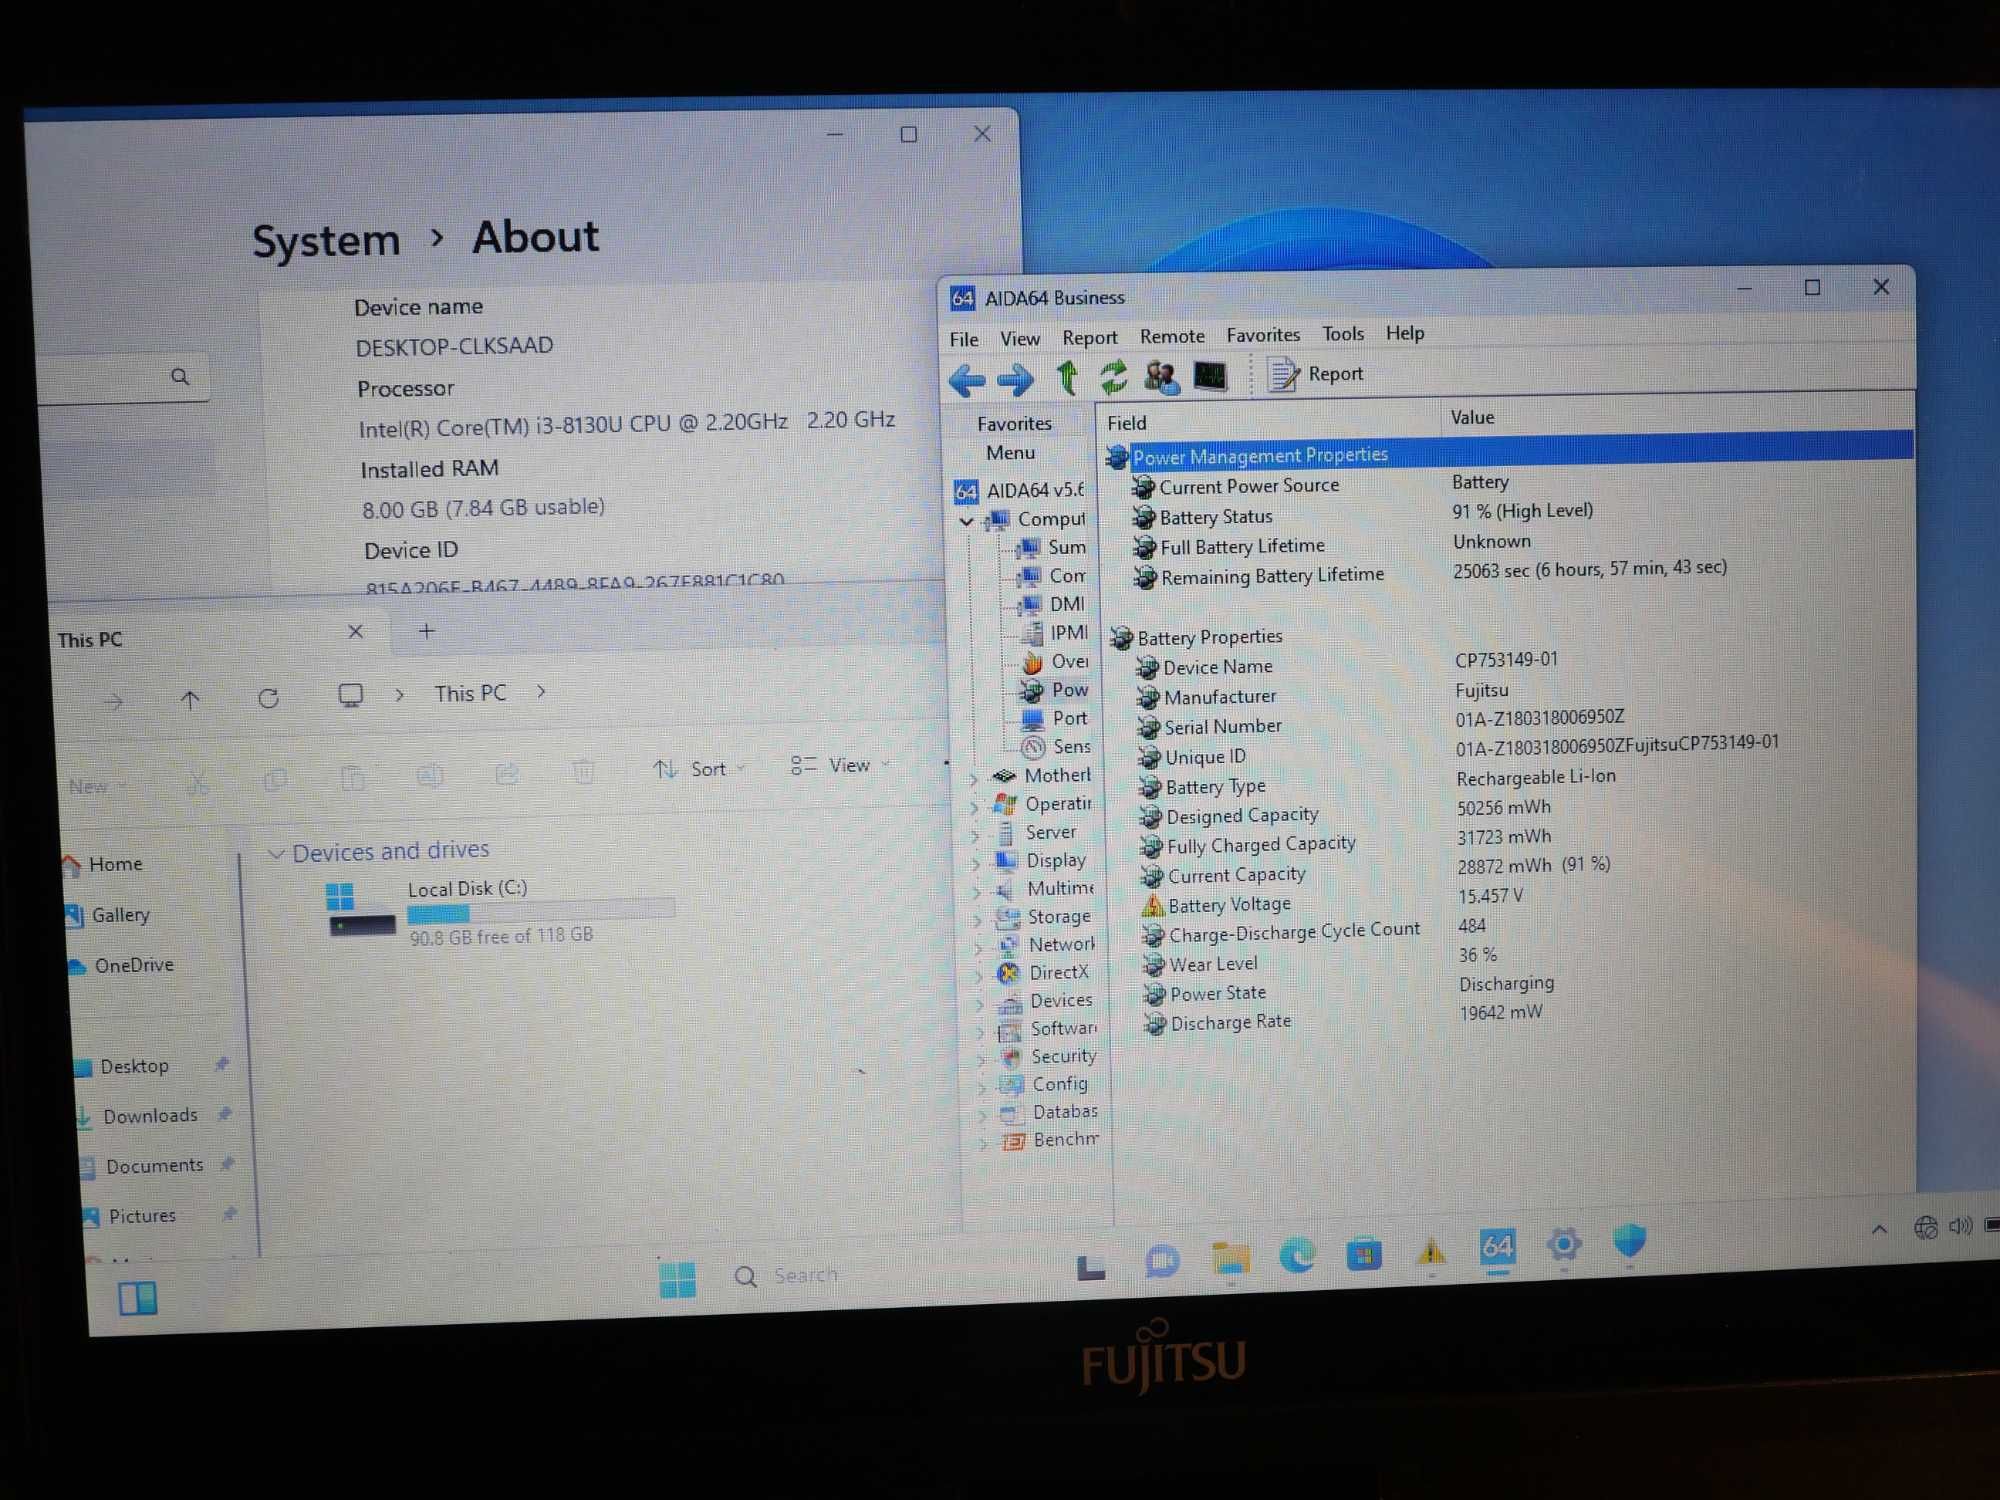Add a new tab in File Explorer
Viewport: 2000px width, 1500px height.
426,631
